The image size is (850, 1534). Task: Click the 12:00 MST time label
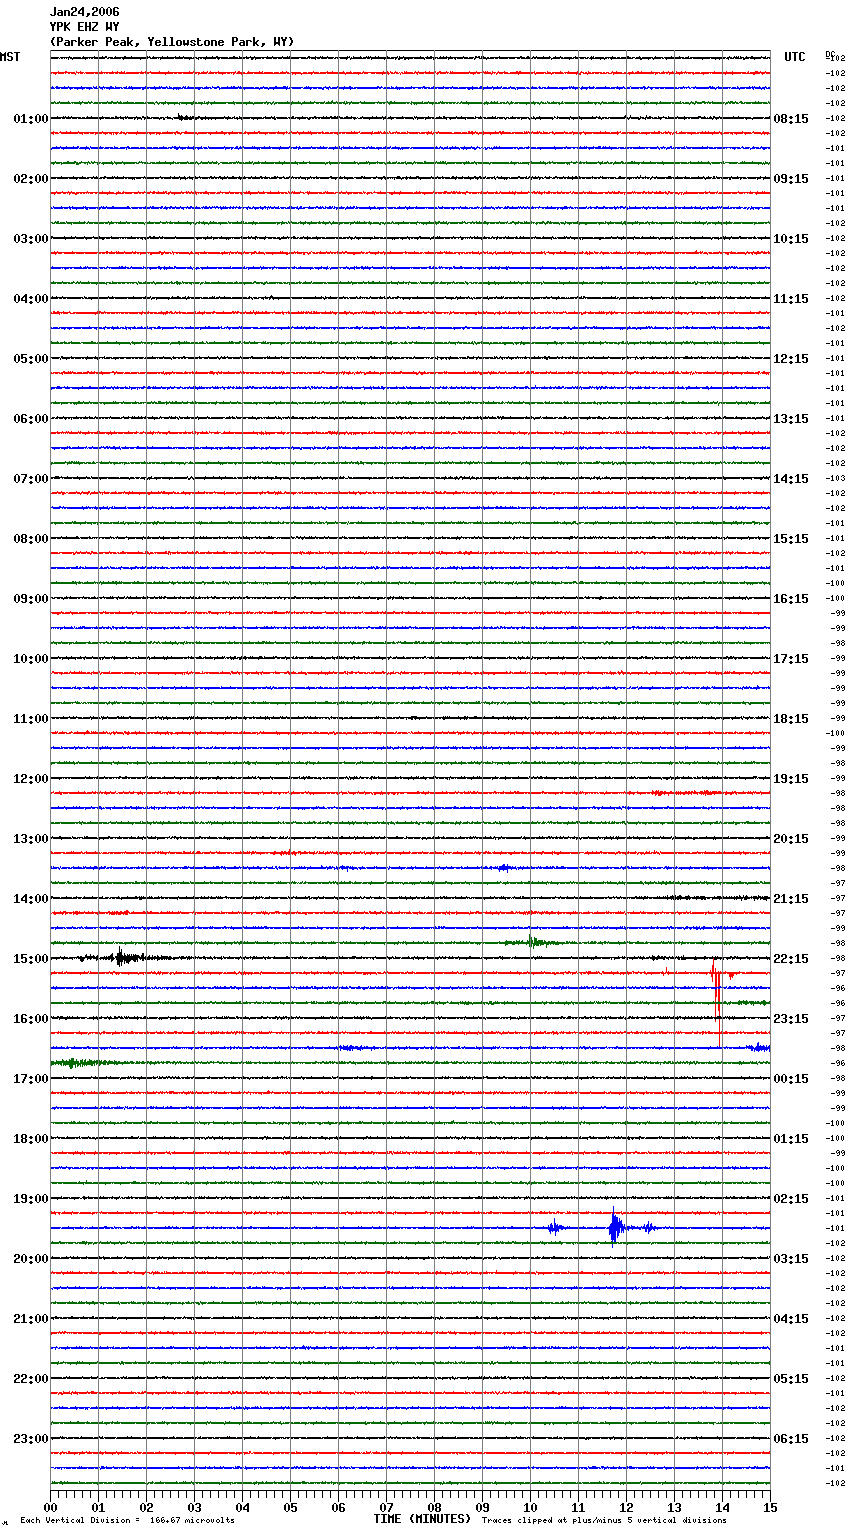coord(30,779)
